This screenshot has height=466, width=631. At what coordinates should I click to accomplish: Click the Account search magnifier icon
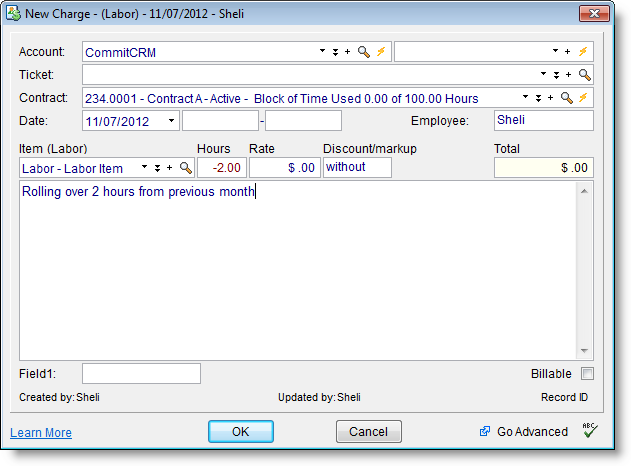363,52
